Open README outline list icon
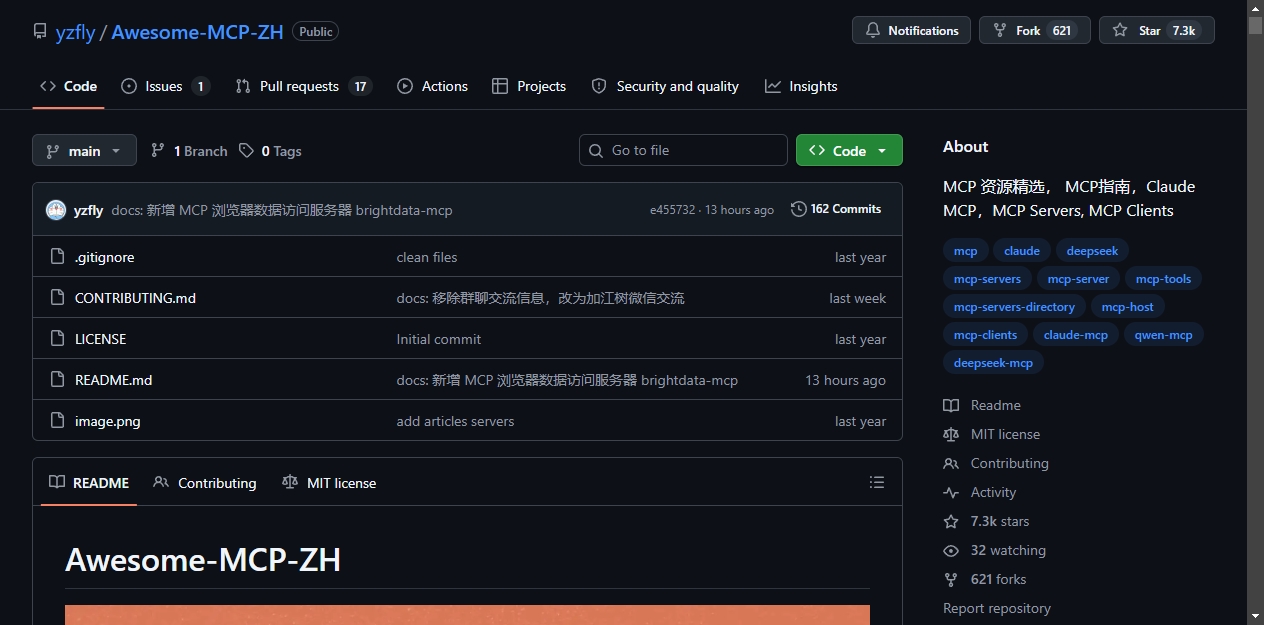Screen dimensions: 1264x625 (877, 482)
